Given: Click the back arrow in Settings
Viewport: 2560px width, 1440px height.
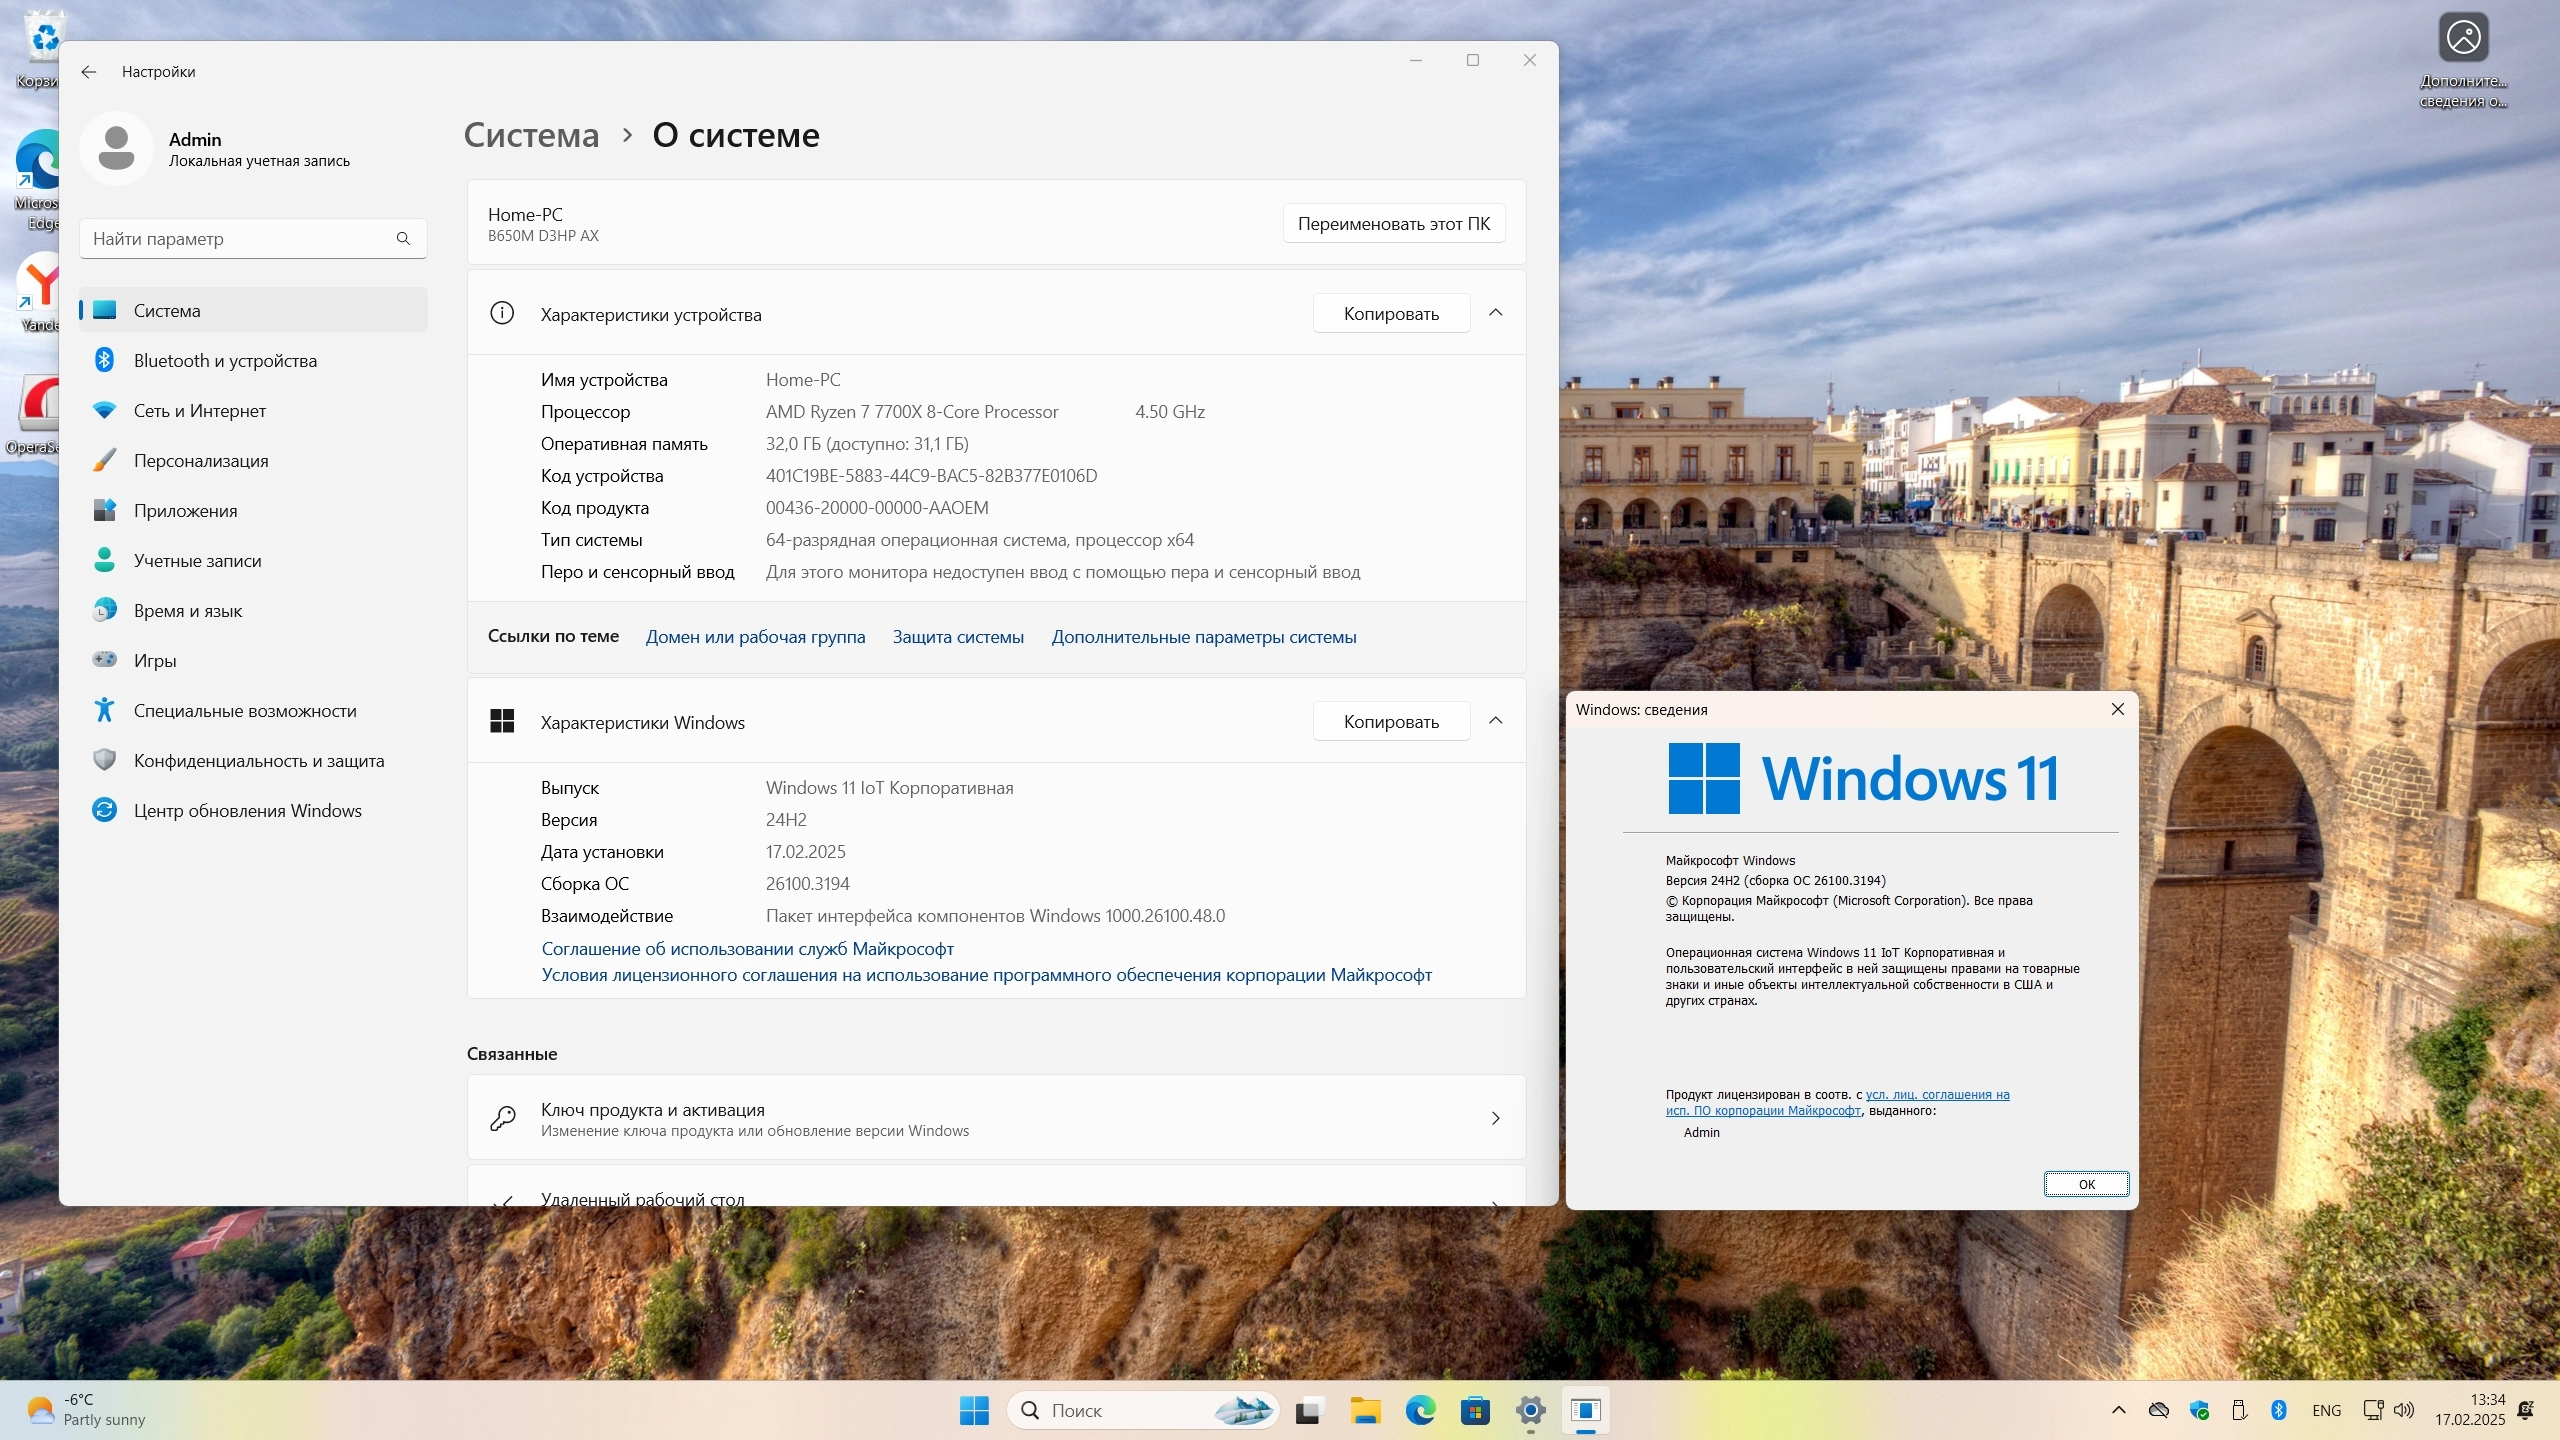Looking at the screenshot, I should 89,72.
